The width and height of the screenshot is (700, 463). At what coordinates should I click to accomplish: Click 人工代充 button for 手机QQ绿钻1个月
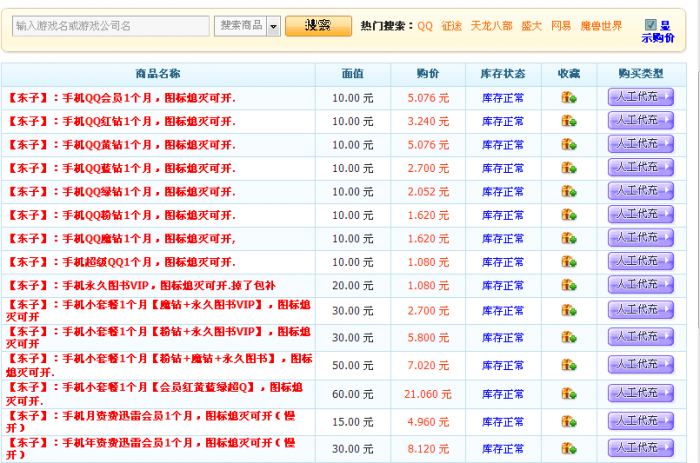(641, 191)
